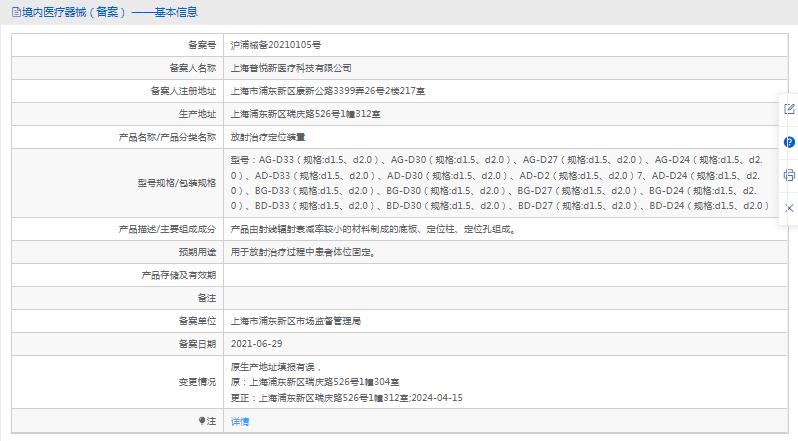Click the filing date 2021-06-29
The image size is (798, 441).
tap(256, 344)
